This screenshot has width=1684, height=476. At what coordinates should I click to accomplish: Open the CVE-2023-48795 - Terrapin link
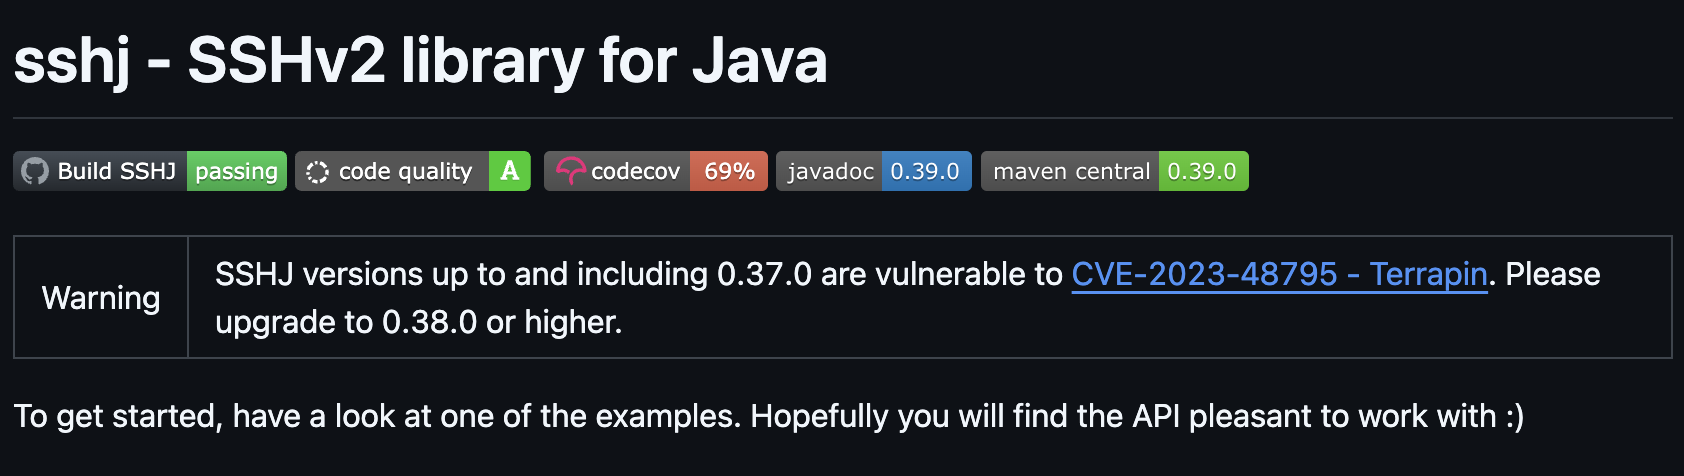click(1280, 274)
